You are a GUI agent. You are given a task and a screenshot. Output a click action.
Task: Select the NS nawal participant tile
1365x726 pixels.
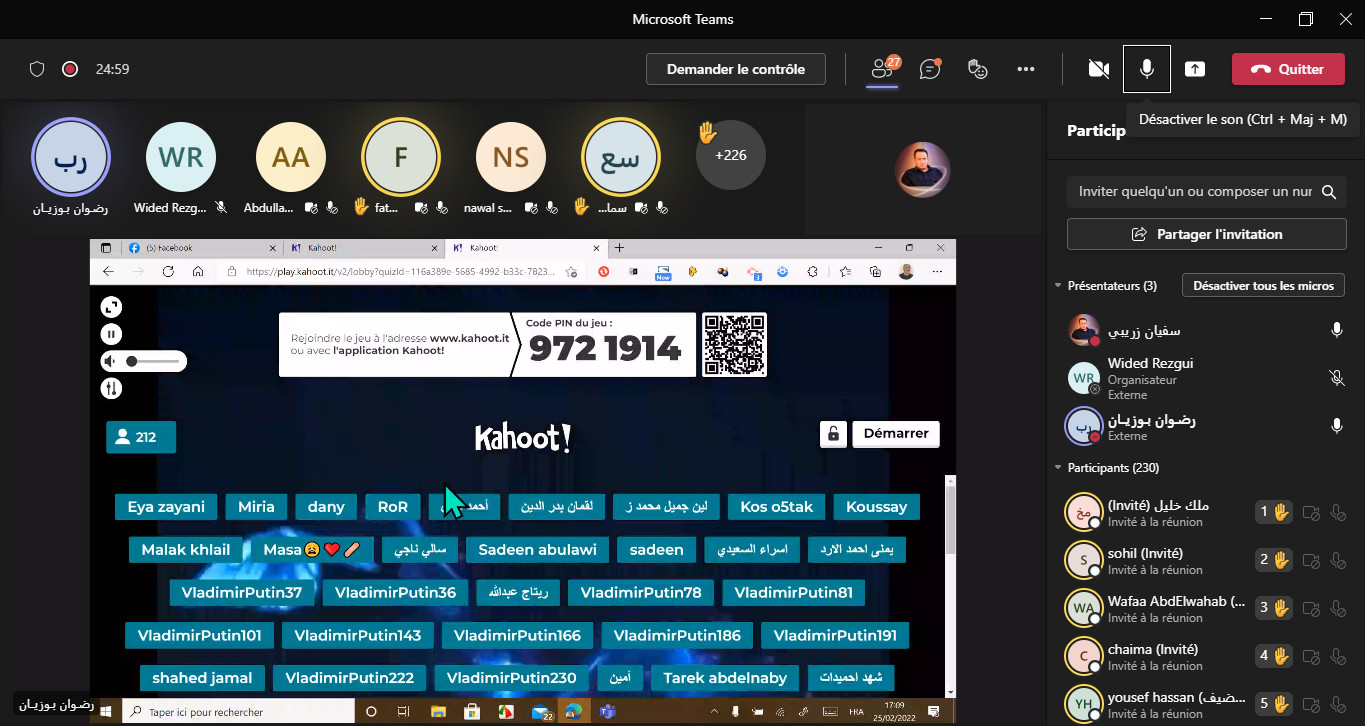[x=510, y=157]
